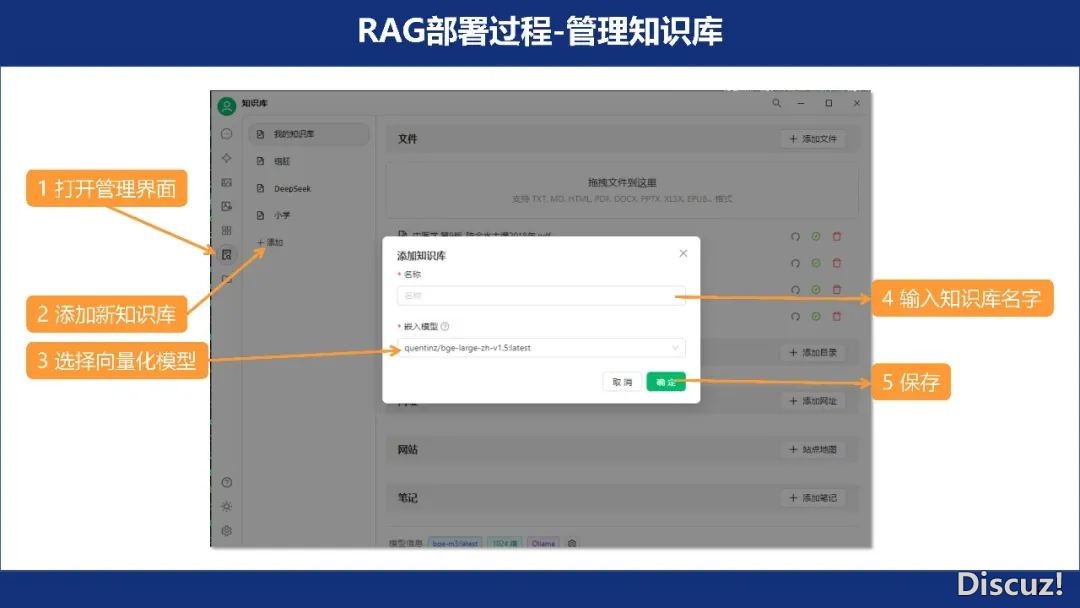Click the help icon beside 嵌入模型 label

[x=445, y=326]
